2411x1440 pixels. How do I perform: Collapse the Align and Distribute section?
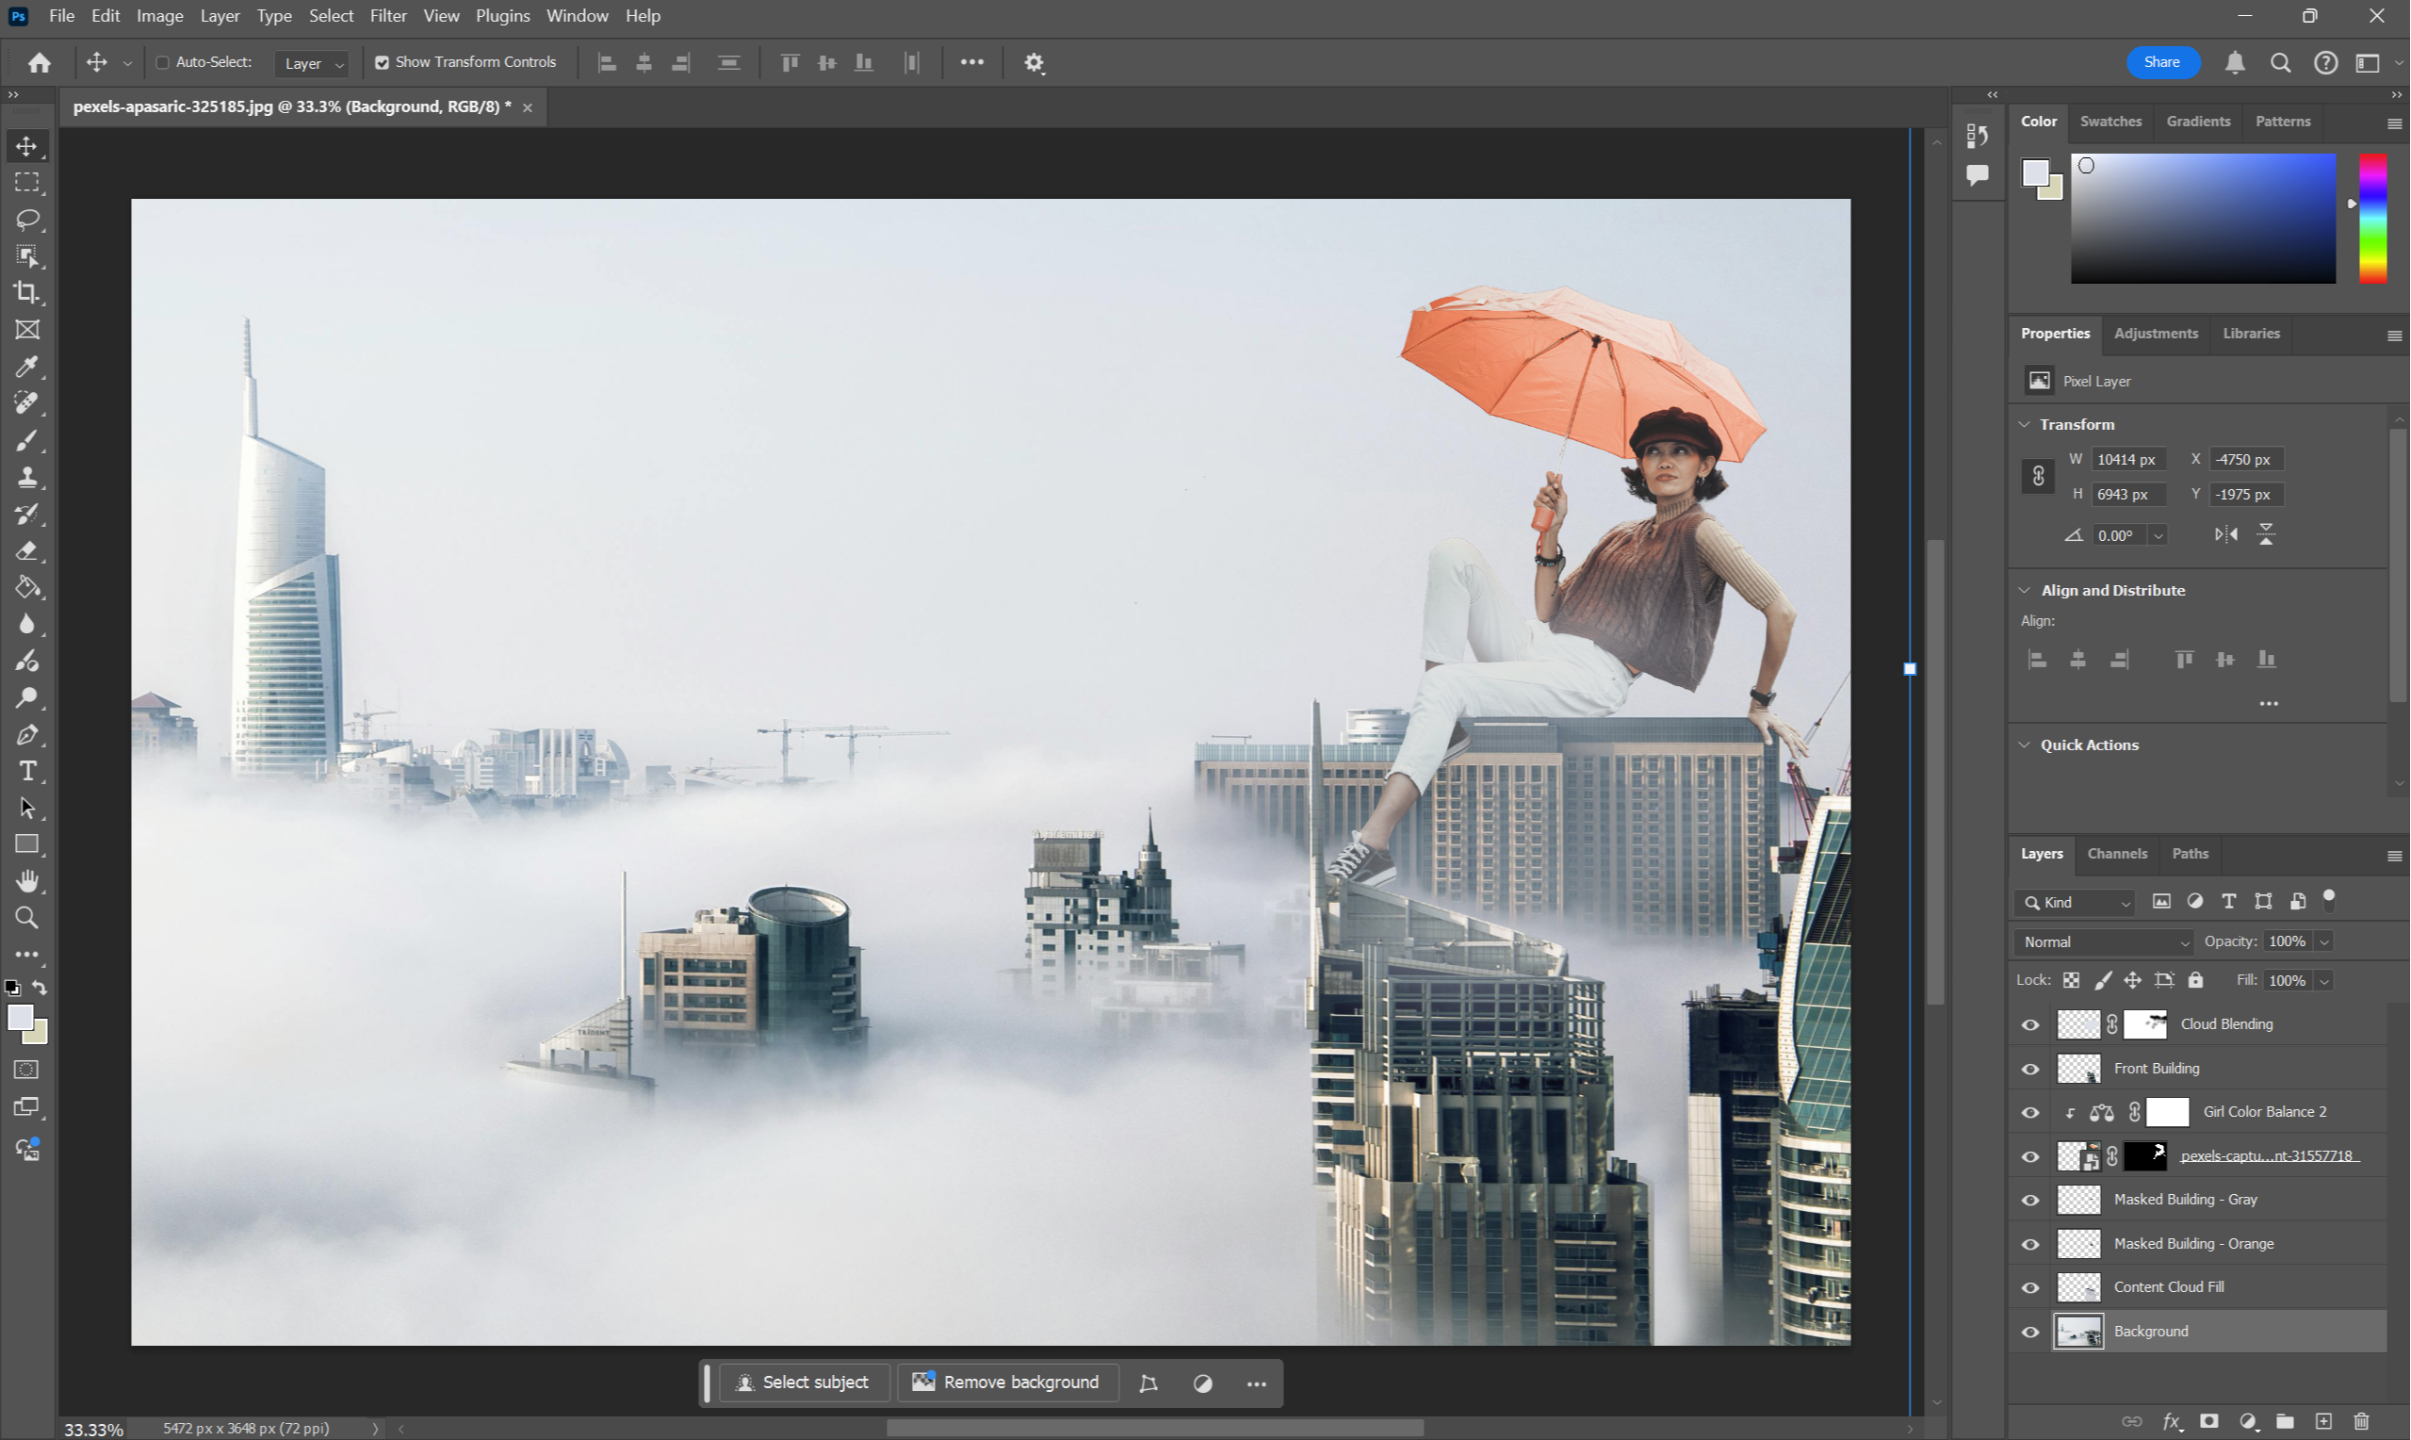(x=2025, y=590)
